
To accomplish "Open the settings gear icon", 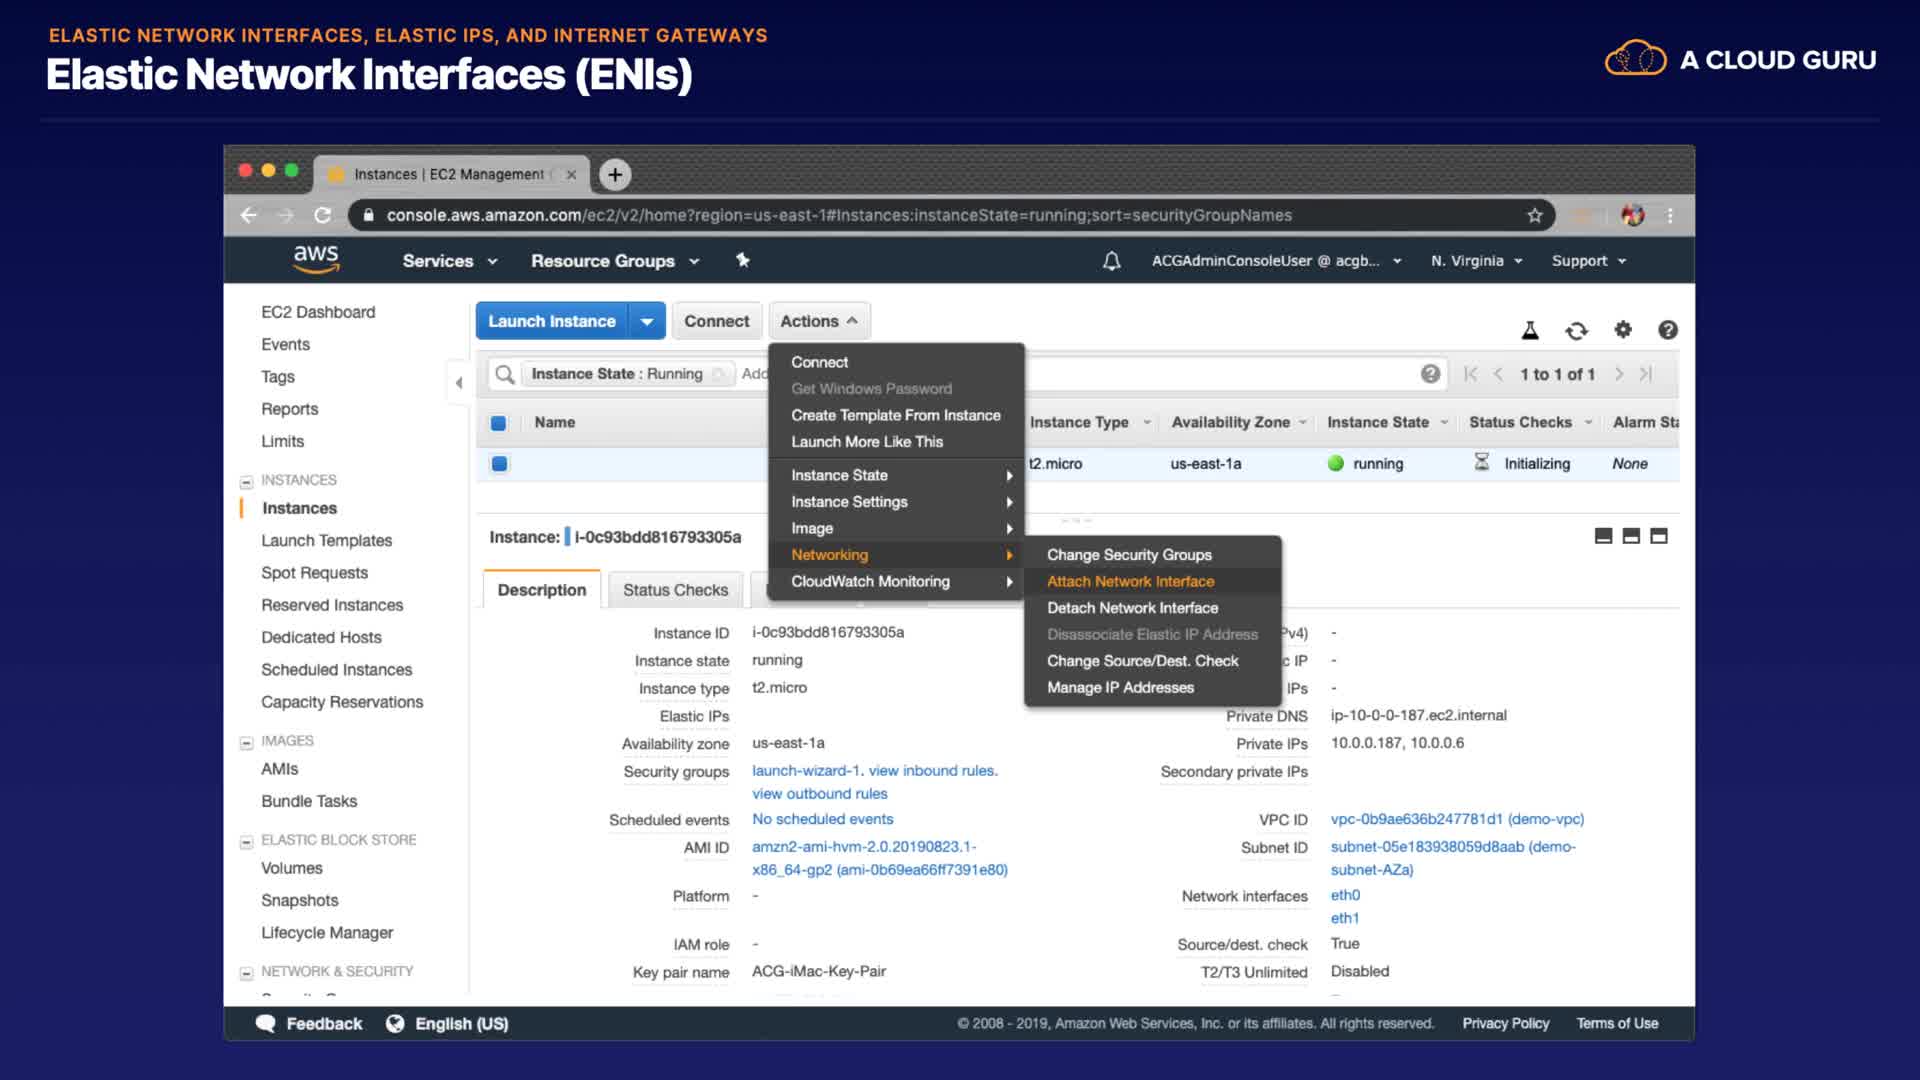I will tap(1623, 329).
